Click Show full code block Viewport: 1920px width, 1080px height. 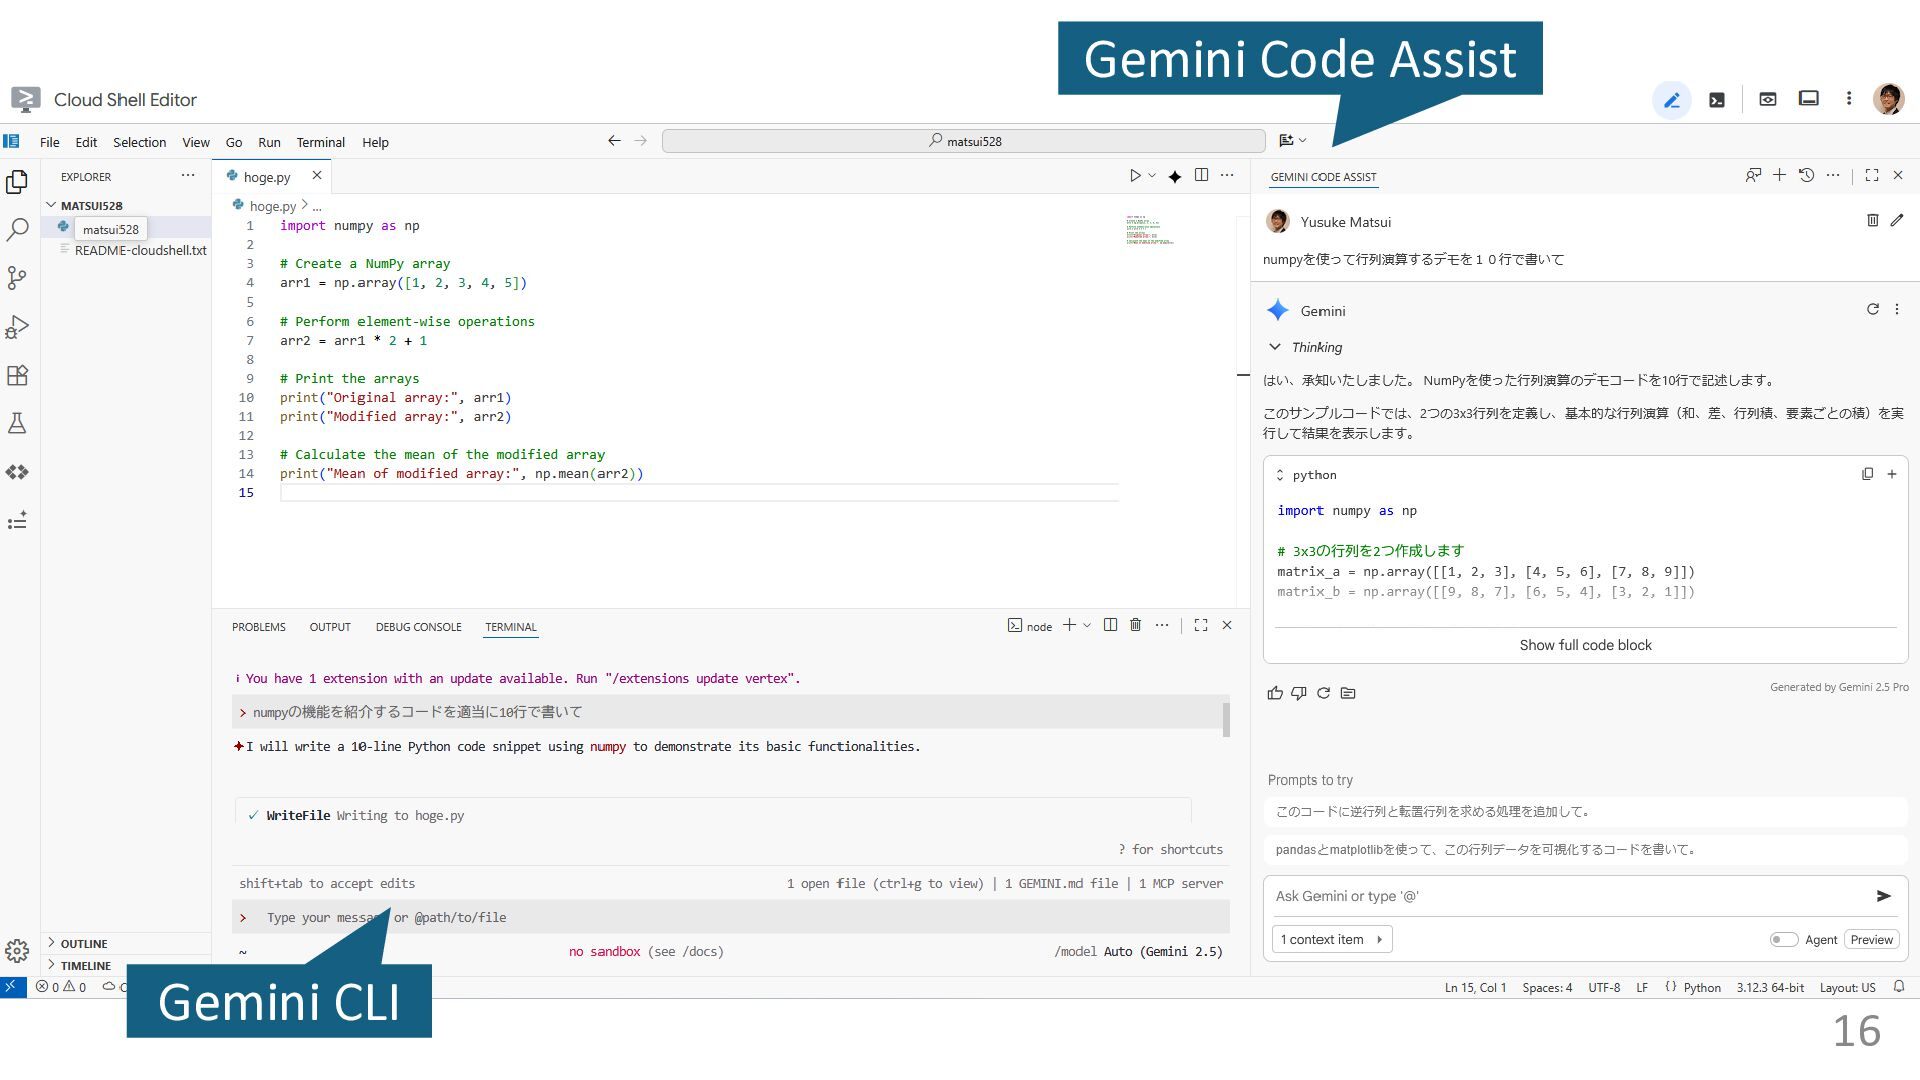[1585, 645]
